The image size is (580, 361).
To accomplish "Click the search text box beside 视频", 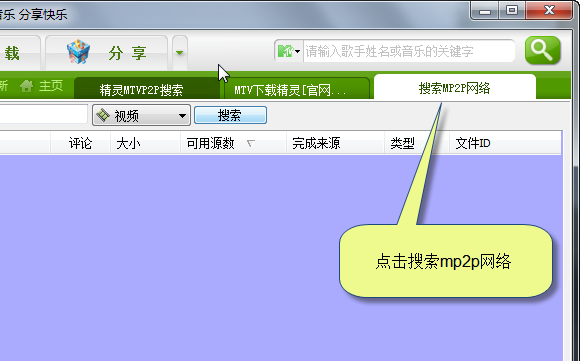I will pyautogui.click(x=44, y=114).
